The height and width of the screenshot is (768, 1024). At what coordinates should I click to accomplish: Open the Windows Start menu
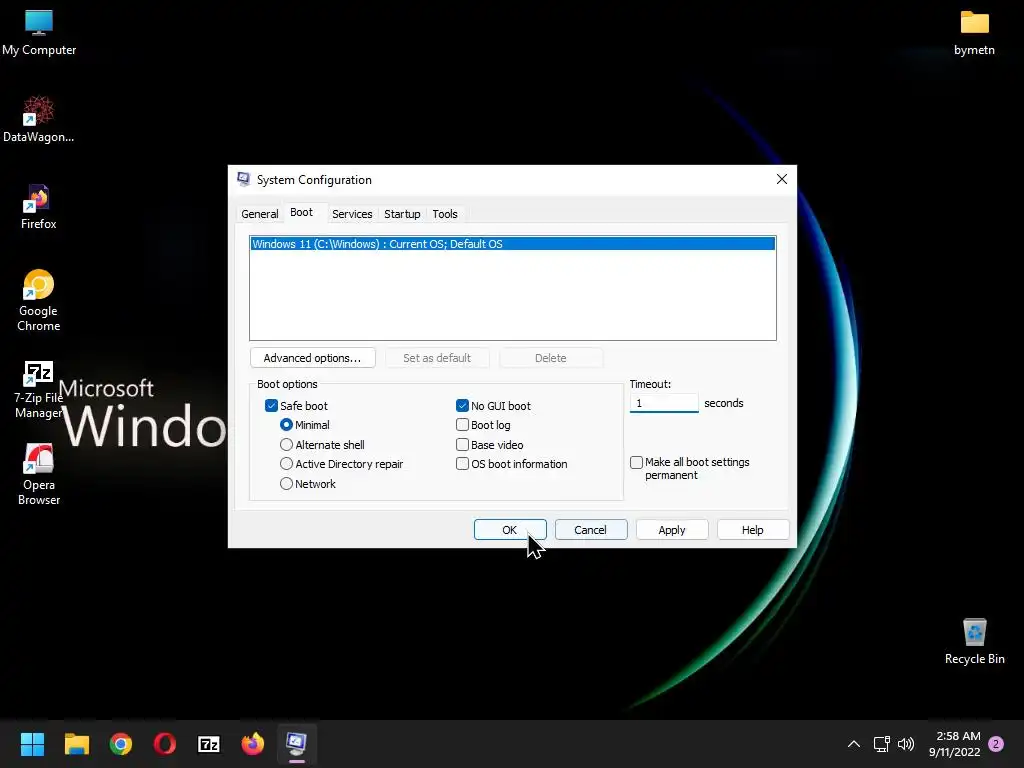click(32, 744)
